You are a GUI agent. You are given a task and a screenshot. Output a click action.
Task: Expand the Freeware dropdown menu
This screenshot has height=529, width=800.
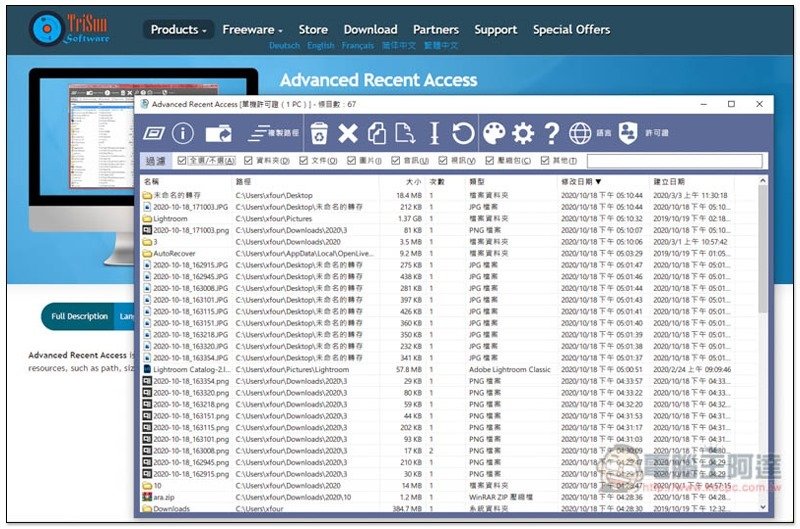click(x=252, y=30)
